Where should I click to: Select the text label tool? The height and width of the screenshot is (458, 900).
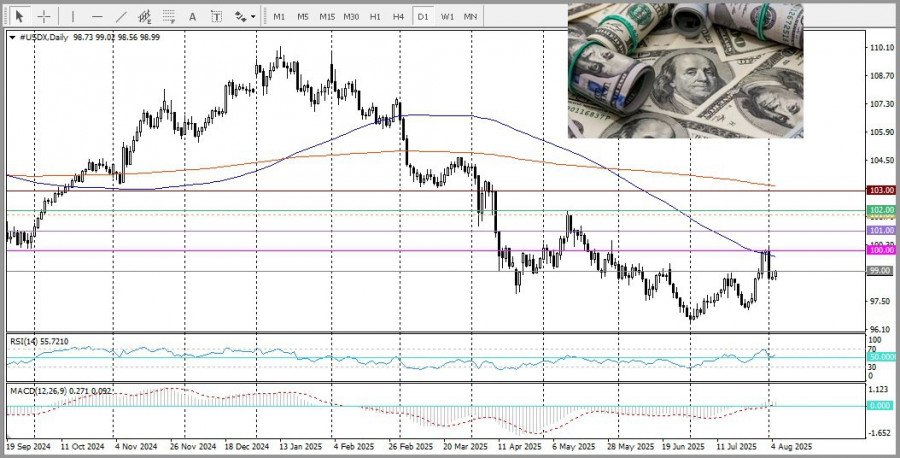pos(216,17)
